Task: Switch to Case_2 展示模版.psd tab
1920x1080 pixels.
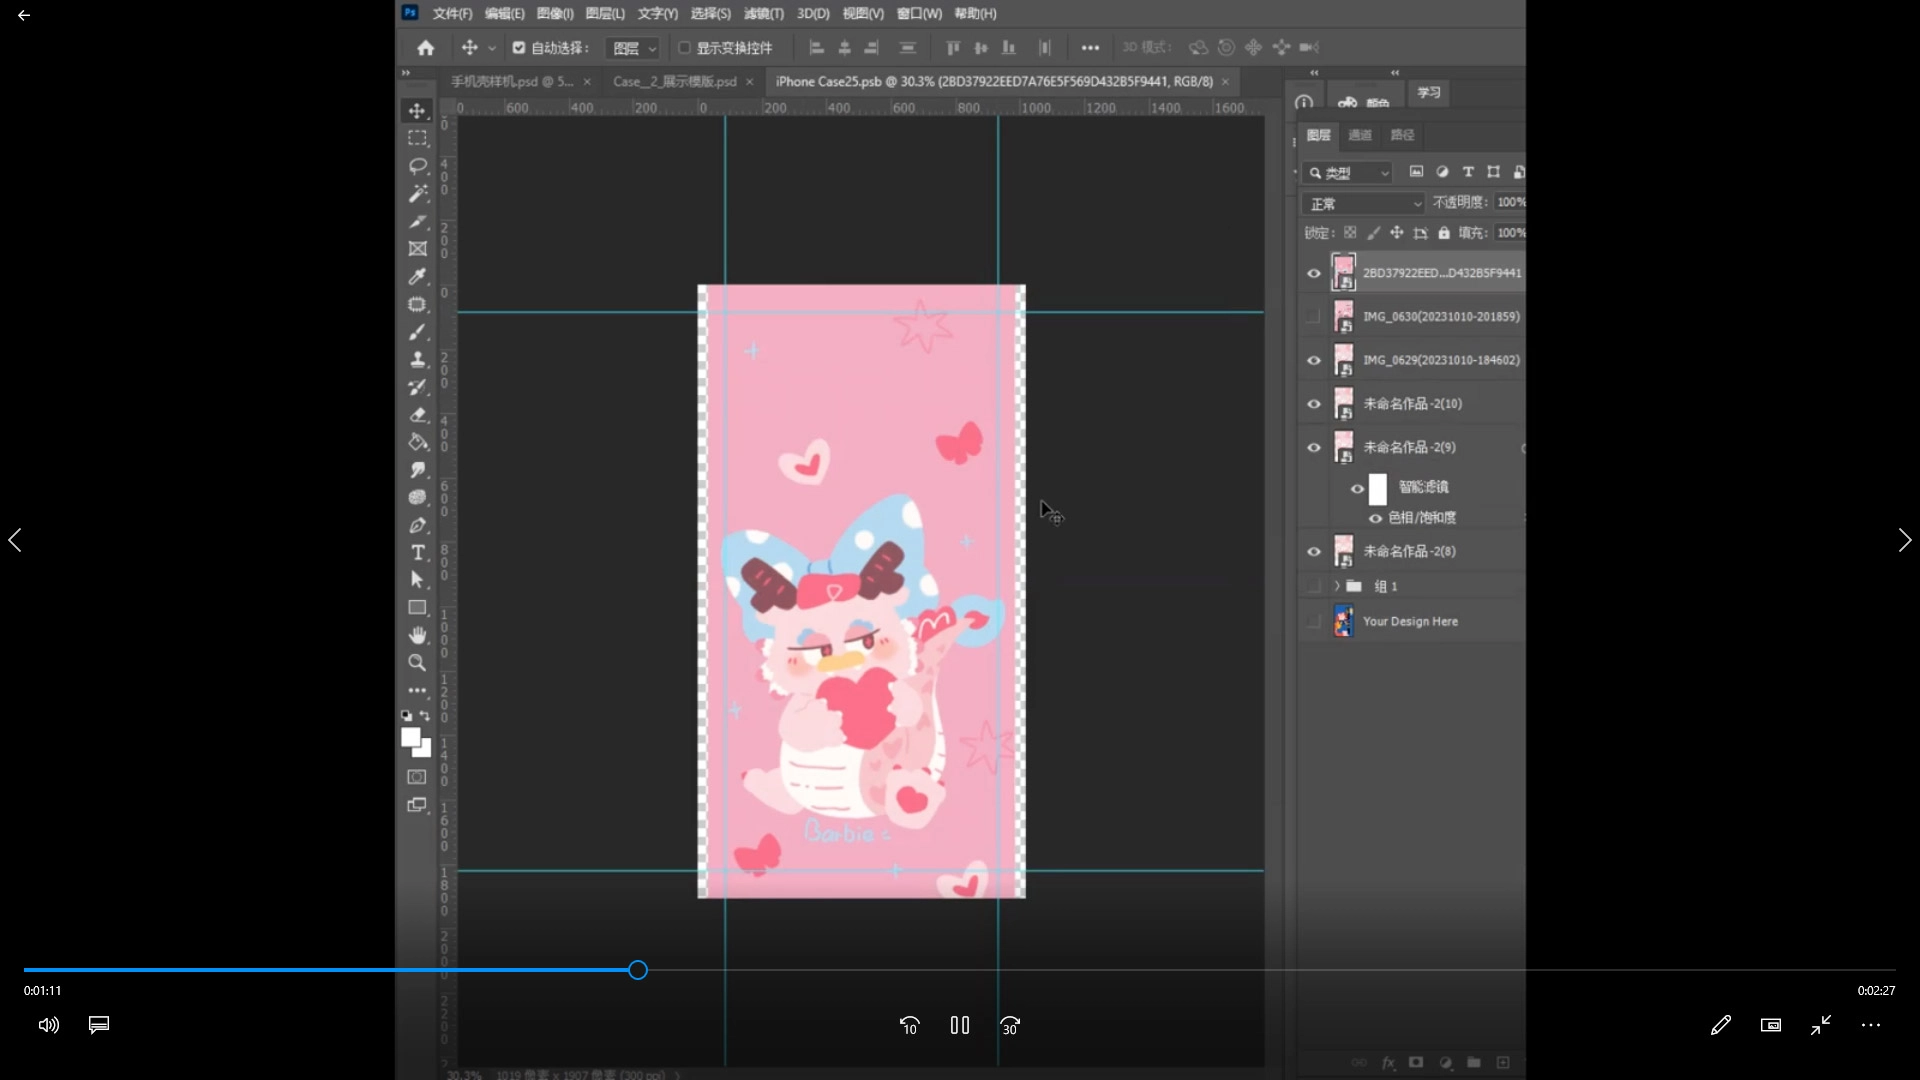Action: pyautogui.click(x=675, y=81)
